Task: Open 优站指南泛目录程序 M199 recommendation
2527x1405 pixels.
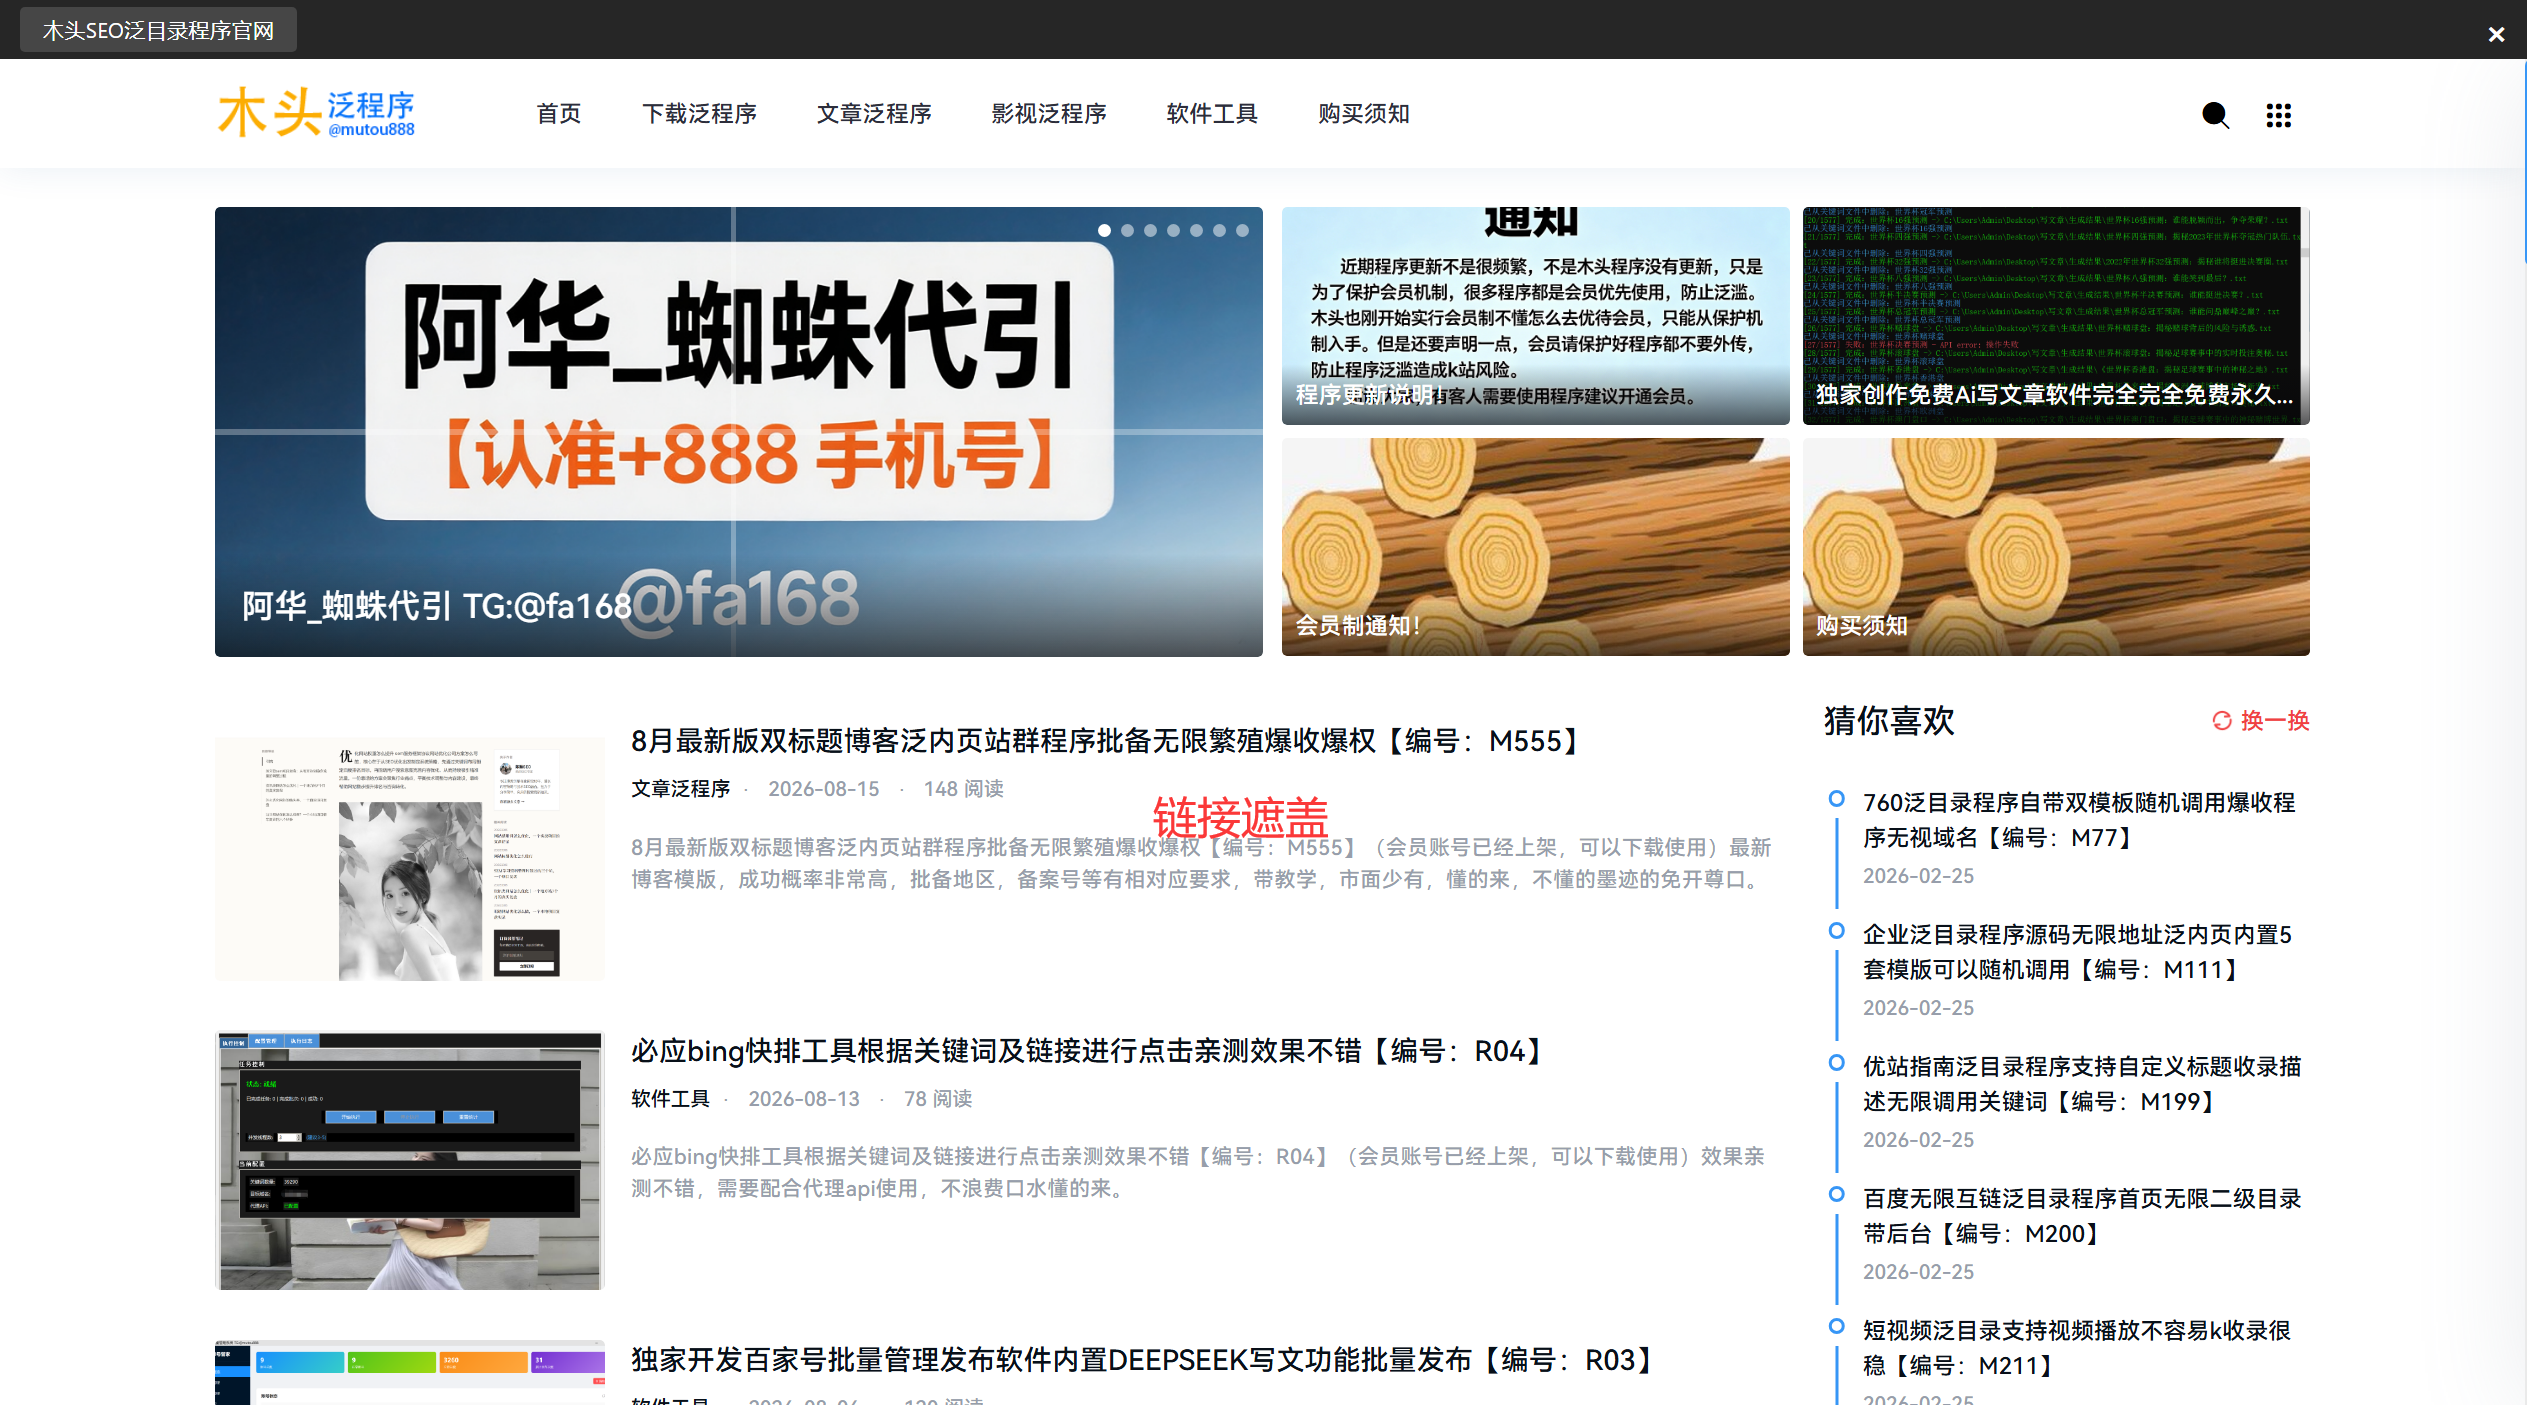Action: coord(2082,1084)
